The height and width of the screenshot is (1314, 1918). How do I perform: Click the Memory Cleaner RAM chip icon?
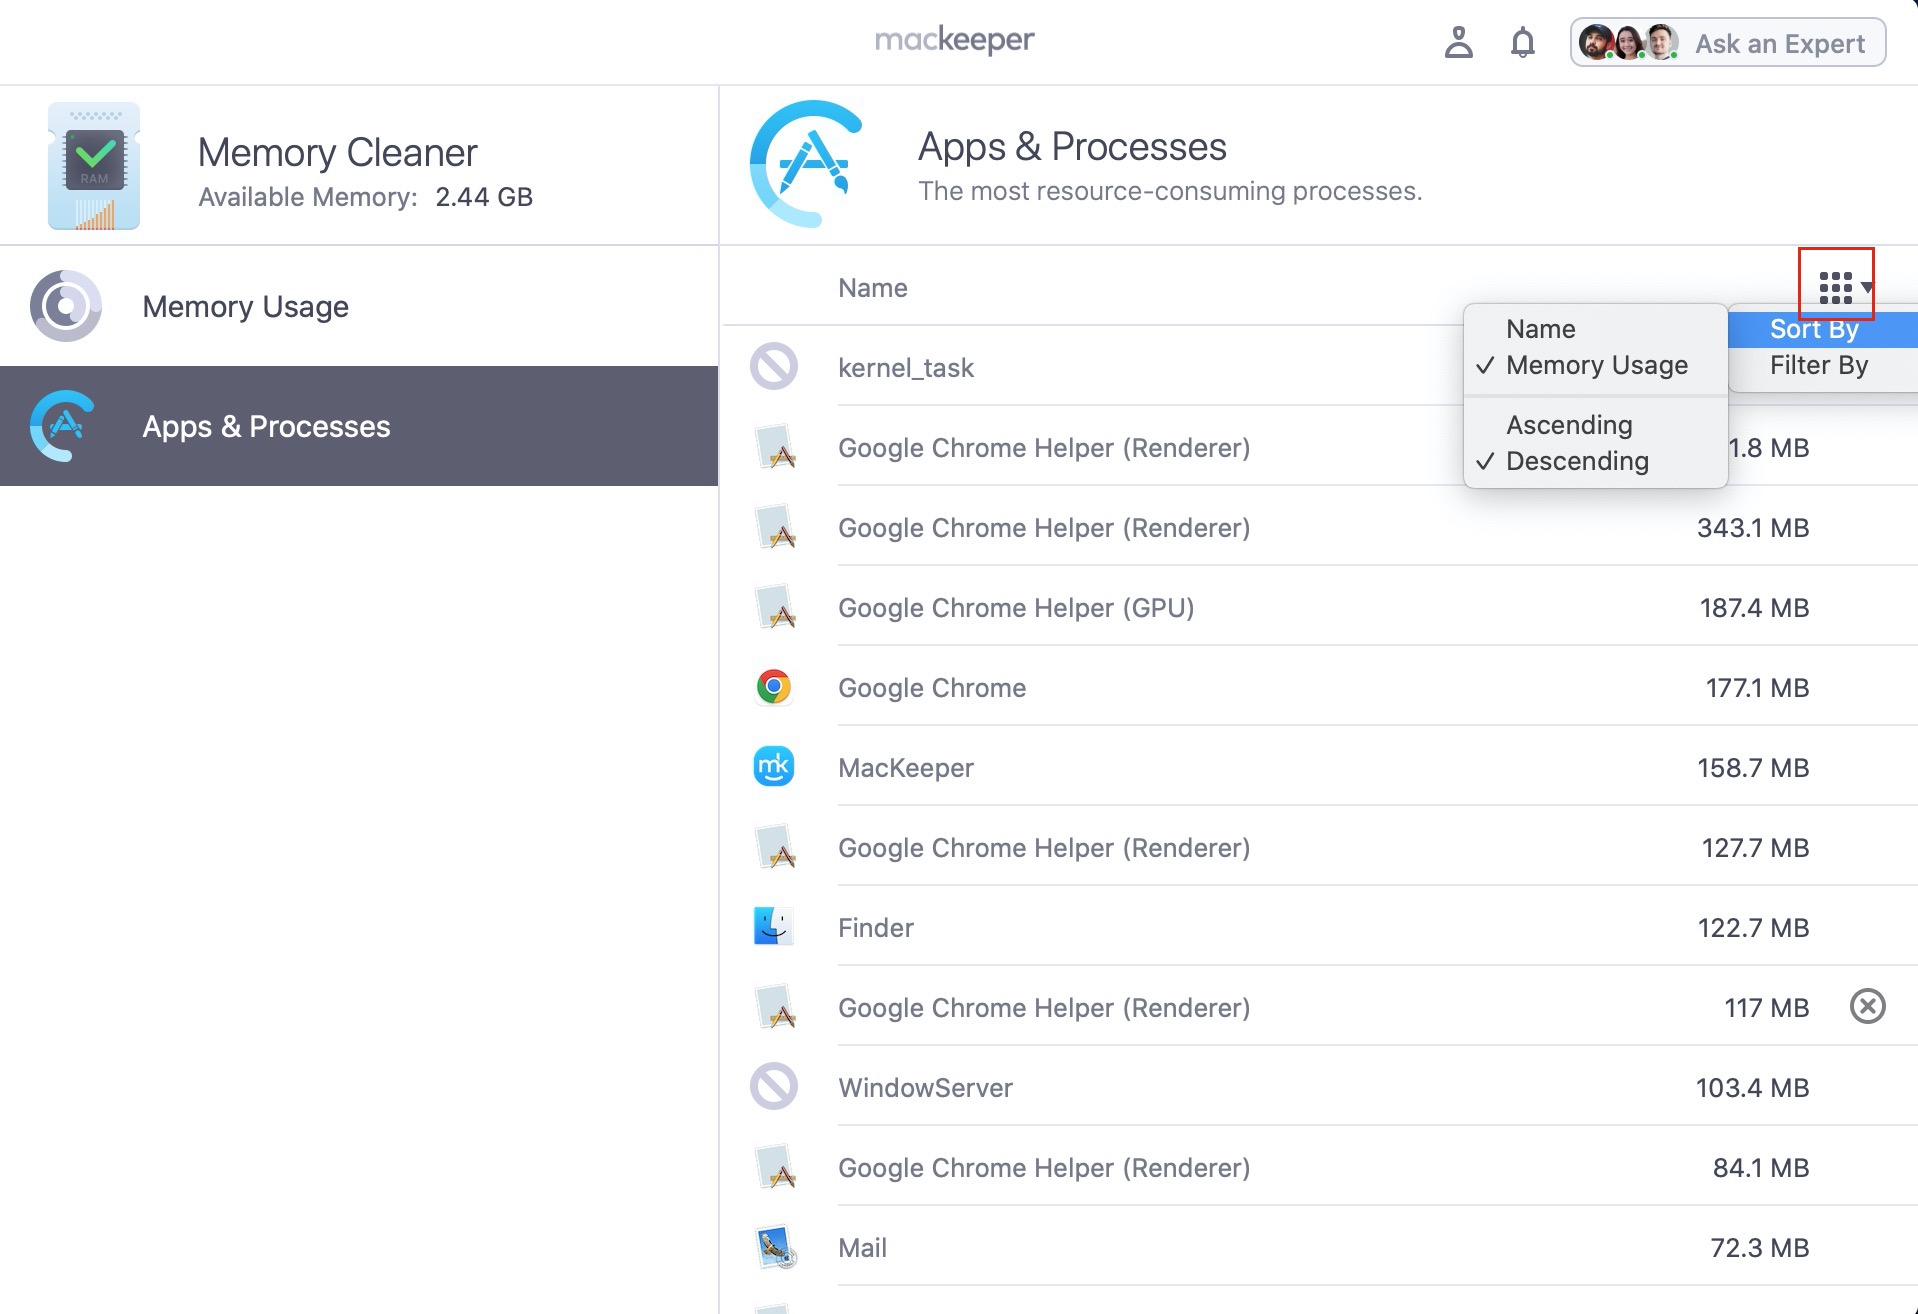coord(94,166)
